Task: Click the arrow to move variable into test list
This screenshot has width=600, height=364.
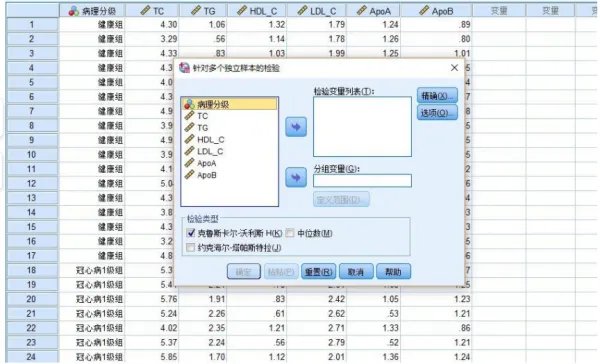Action: tap(296, 127)
